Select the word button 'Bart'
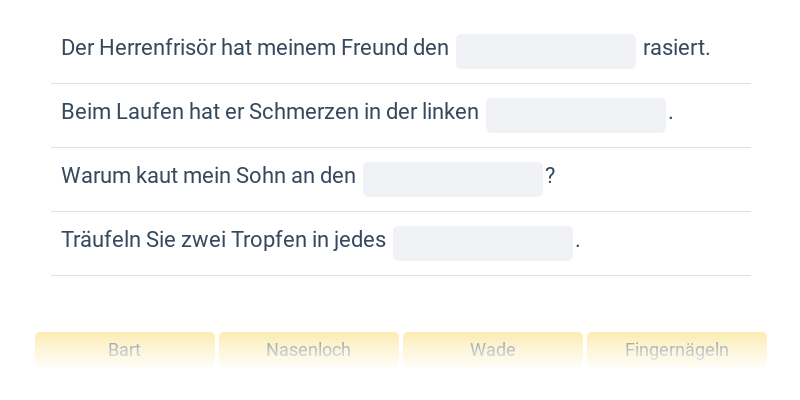 click(x=125, y=350)
